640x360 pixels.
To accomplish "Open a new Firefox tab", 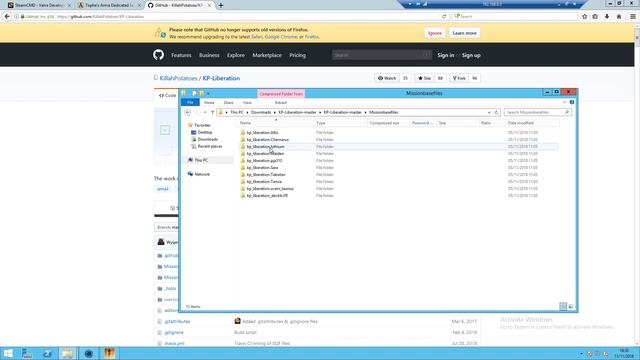I will [x=221, y=5].
